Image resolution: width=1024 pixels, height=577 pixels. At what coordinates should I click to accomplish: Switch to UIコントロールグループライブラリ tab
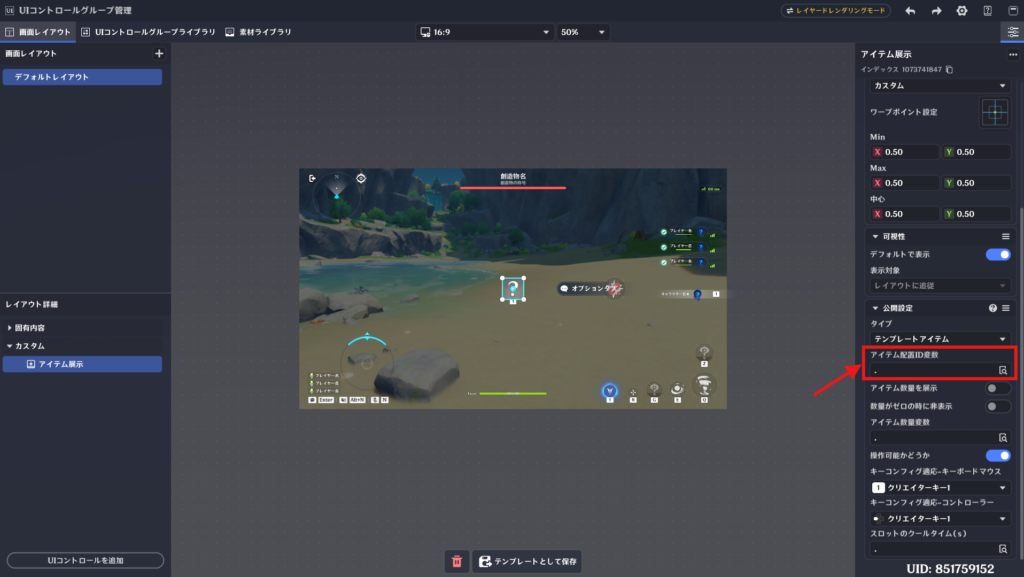pyautogui.click(x=148, y=32)
